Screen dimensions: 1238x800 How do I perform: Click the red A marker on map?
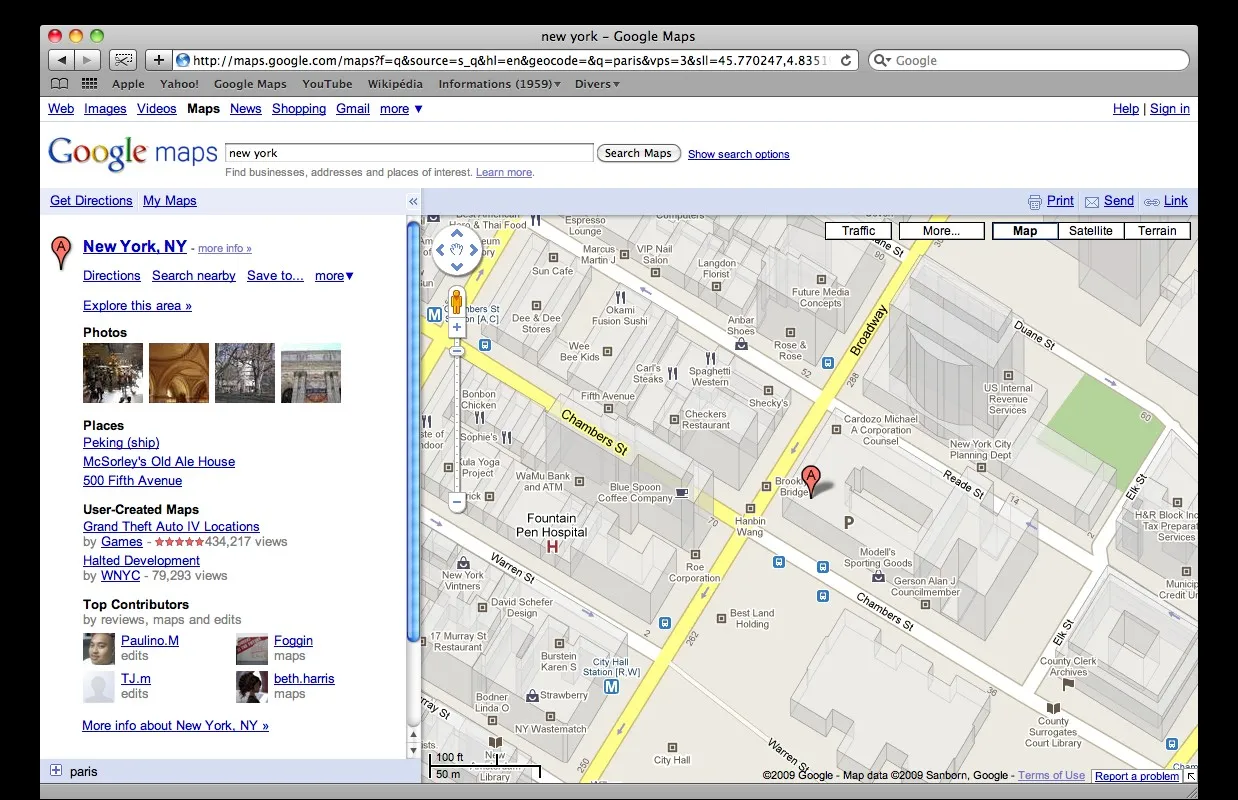click(x=812, y=480)
